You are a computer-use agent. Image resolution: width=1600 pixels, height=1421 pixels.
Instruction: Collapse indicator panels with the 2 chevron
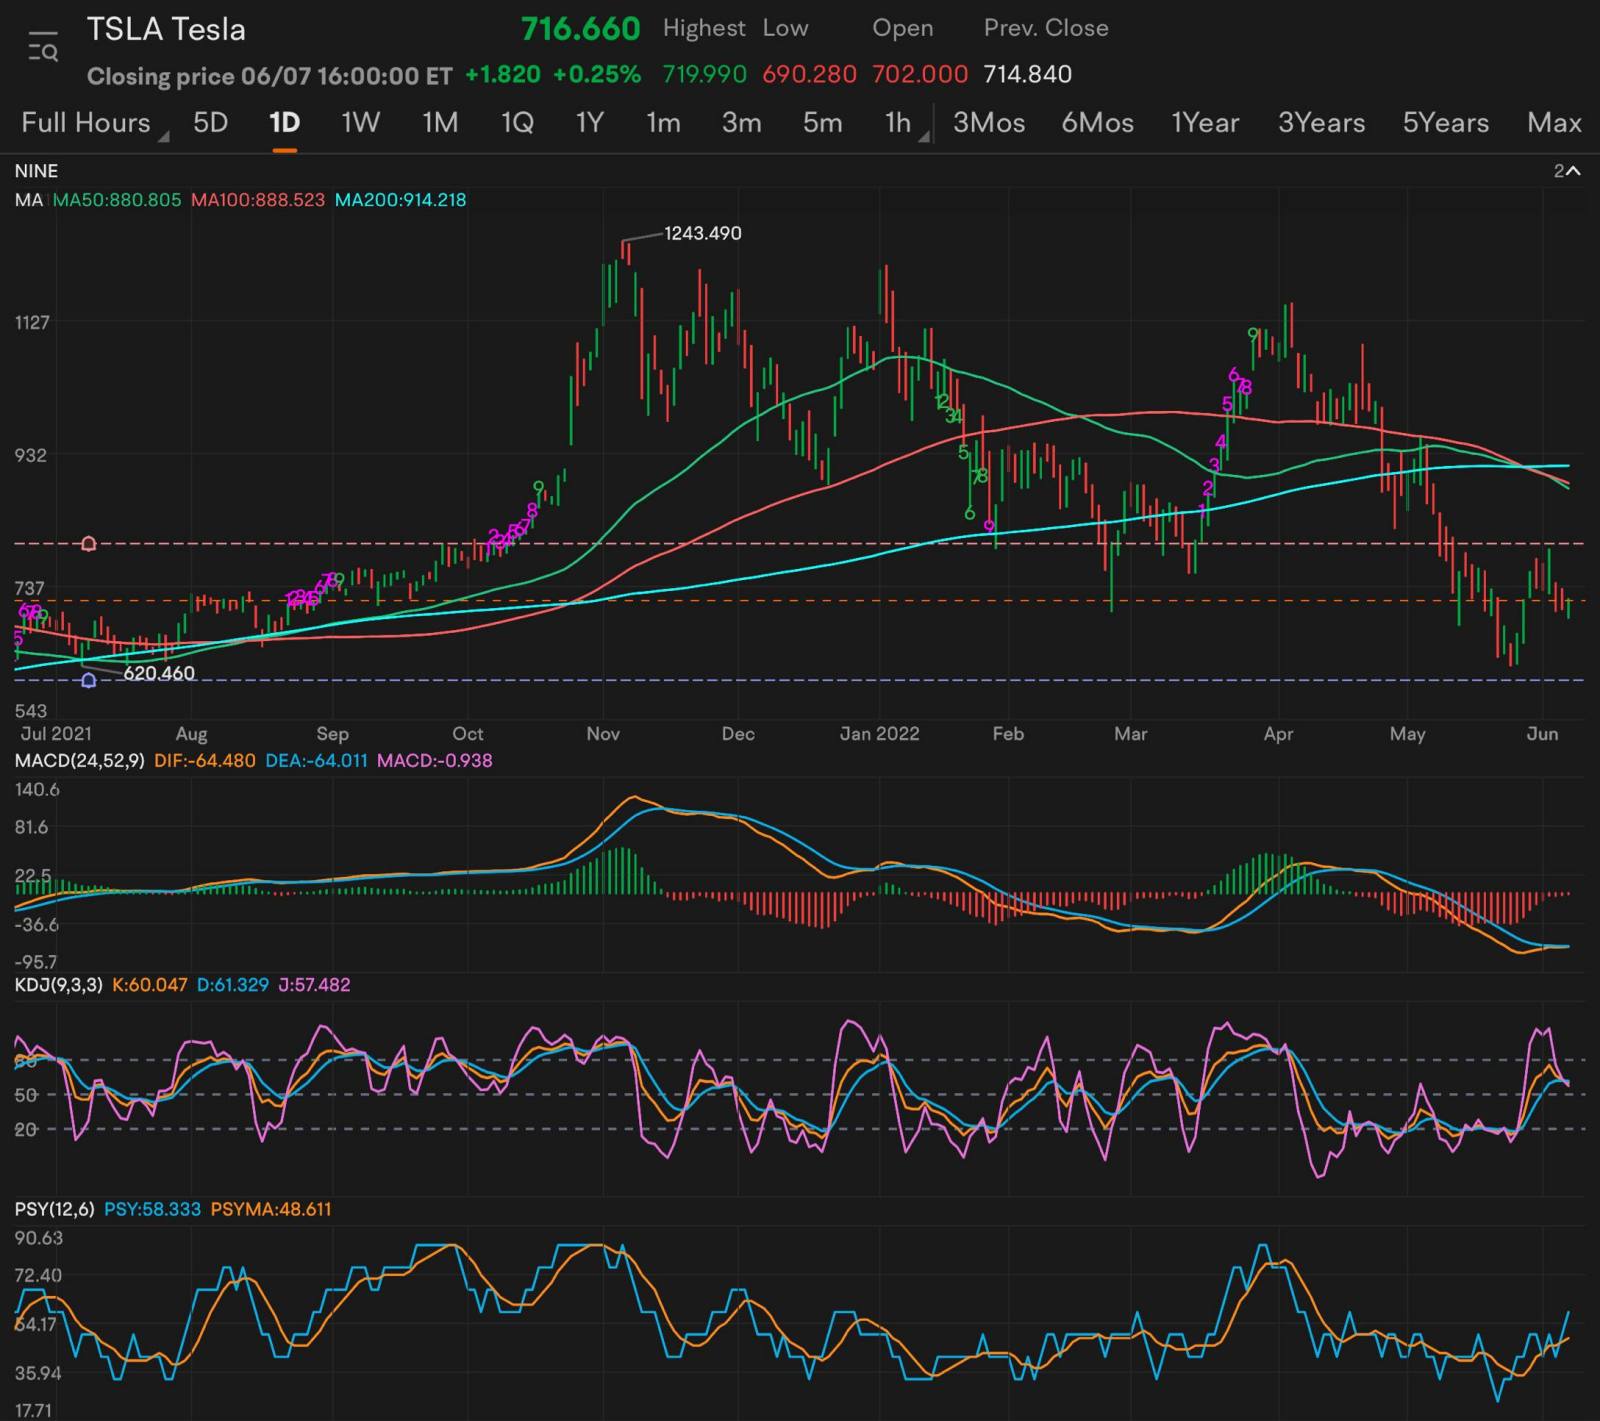click(x=1567, y=171)
